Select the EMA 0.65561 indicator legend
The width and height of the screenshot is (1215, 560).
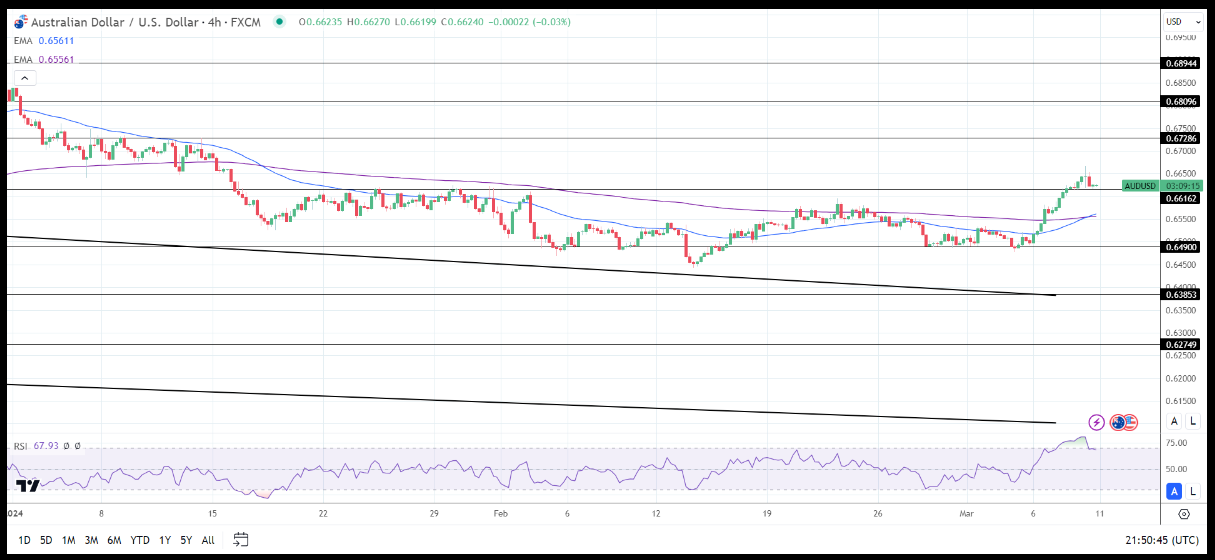(x=44, y=60)
